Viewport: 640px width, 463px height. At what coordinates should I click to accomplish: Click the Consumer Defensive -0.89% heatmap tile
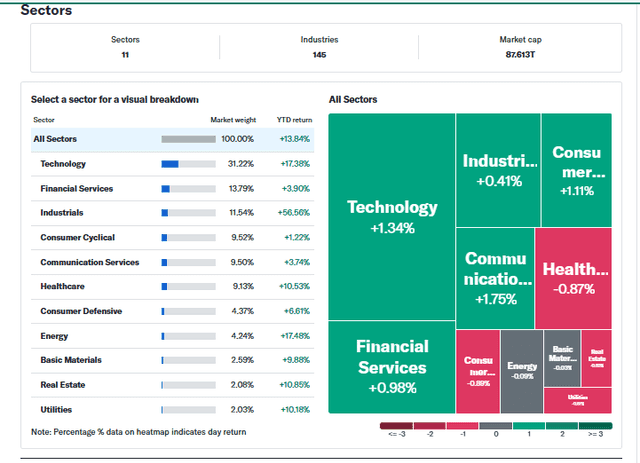(x=478, y=372)
